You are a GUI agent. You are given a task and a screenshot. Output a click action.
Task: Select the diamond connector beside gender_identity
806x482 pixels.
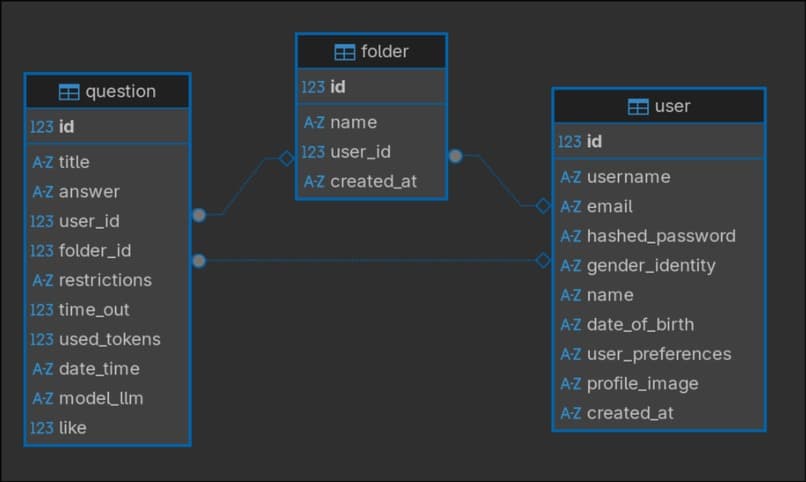tap(543, 261)
